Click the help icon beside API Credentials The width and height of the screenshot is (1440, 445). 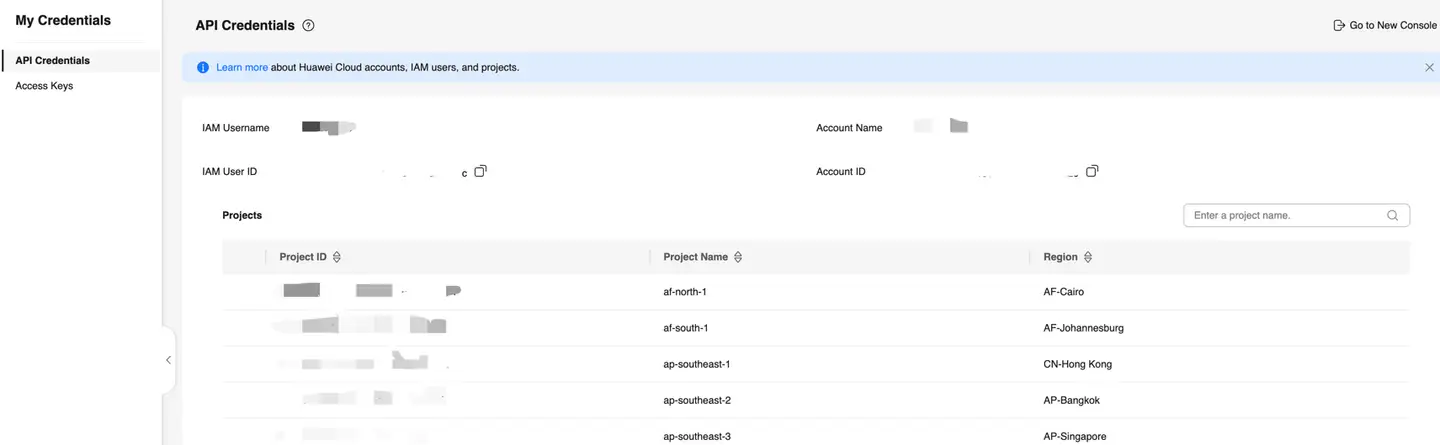(308, 26)
